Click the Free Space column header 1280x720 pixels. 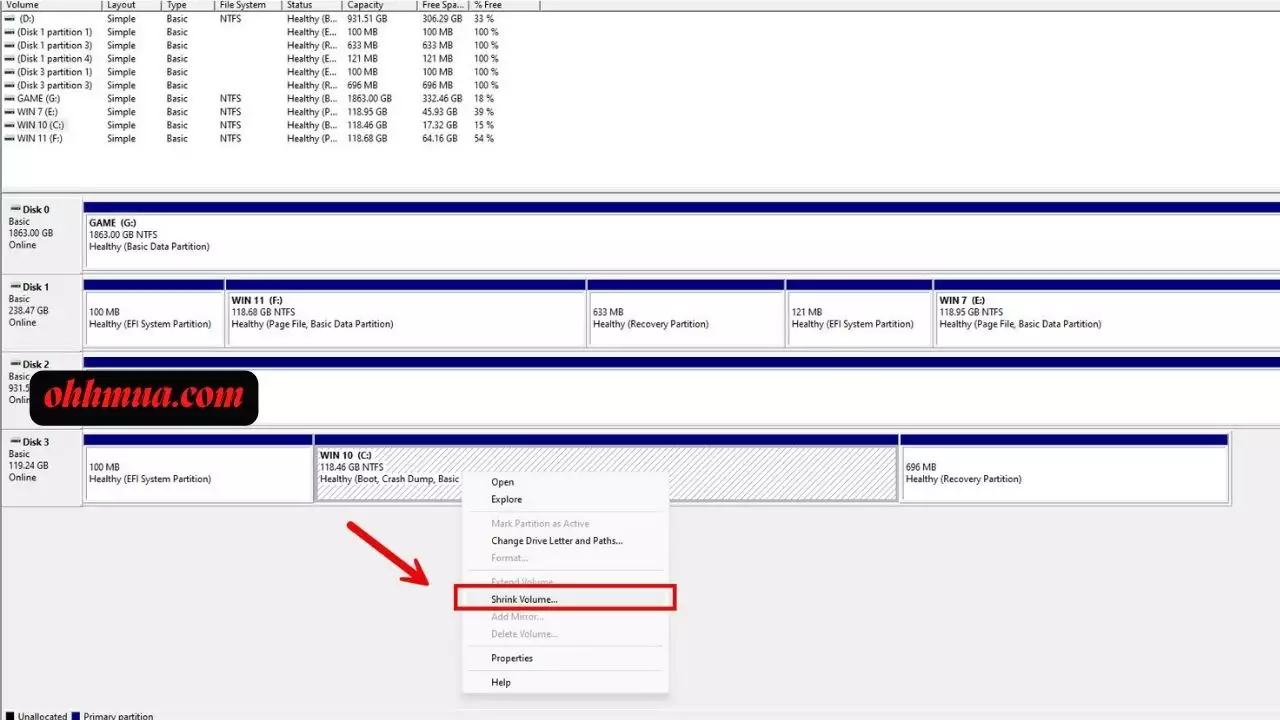click(443, 5)
